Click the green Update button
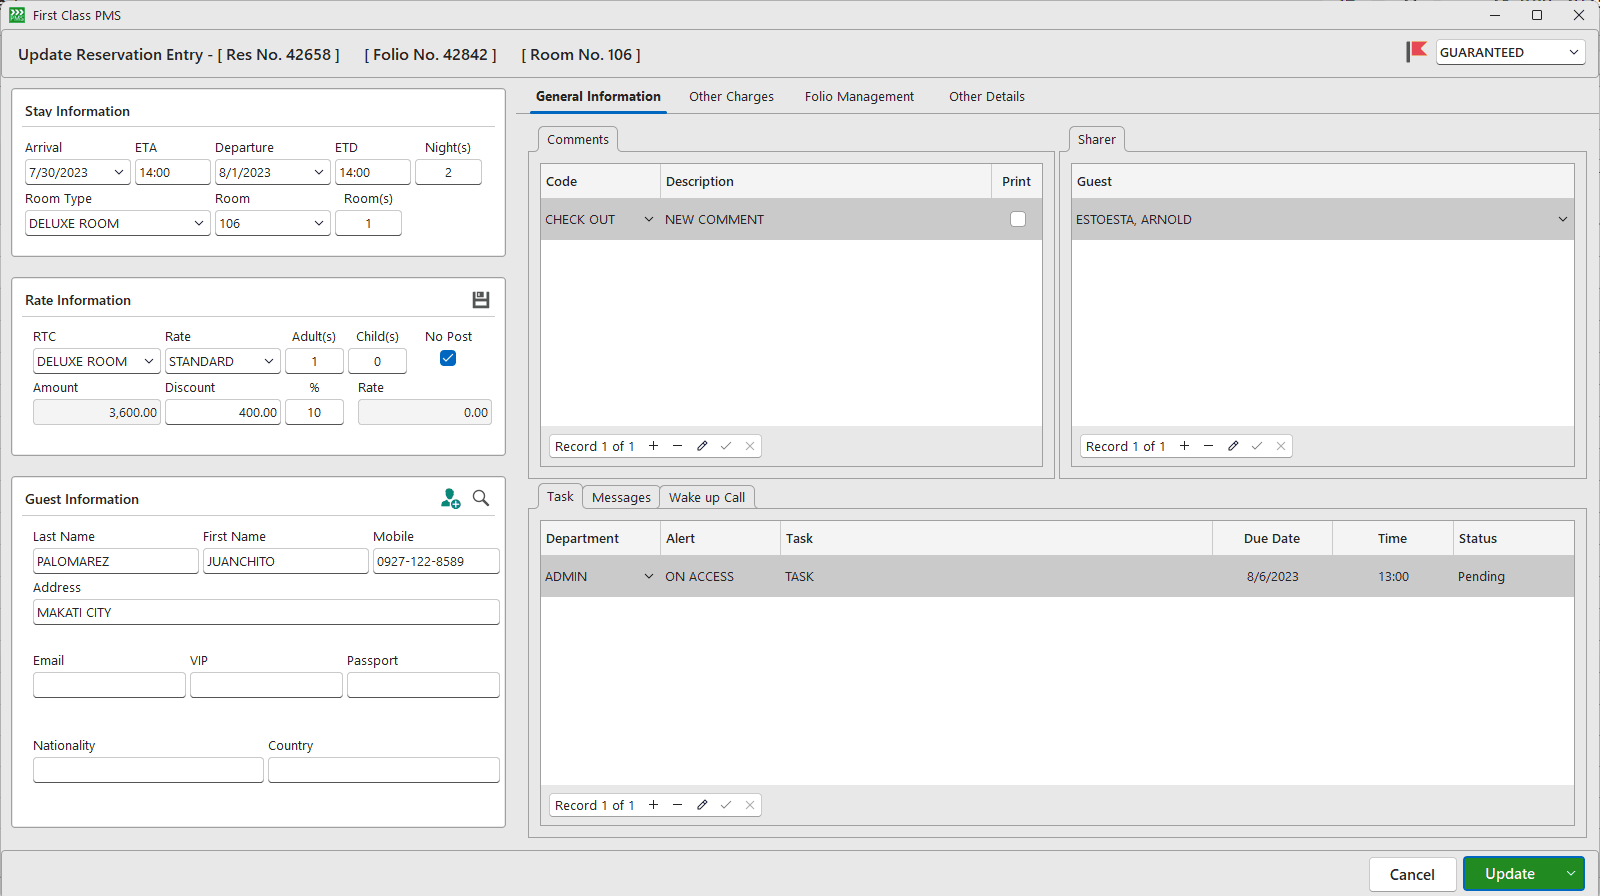 pos(1509,874)
